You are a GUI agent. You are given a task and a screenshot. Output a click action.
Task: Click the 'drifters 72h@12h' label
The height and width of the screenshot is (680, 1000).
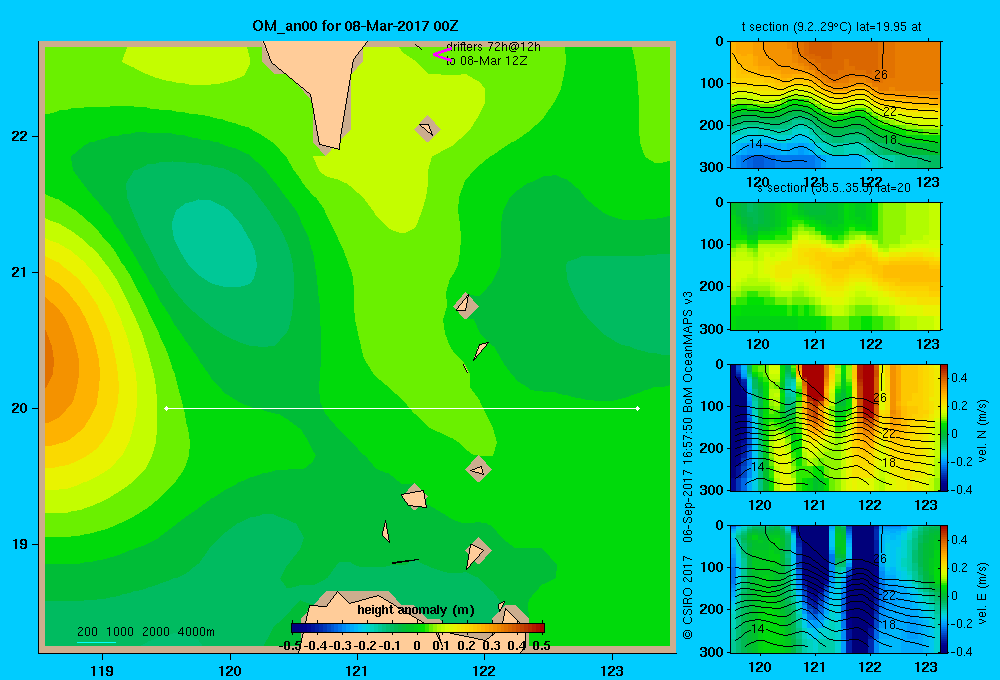tap(493, 47)
